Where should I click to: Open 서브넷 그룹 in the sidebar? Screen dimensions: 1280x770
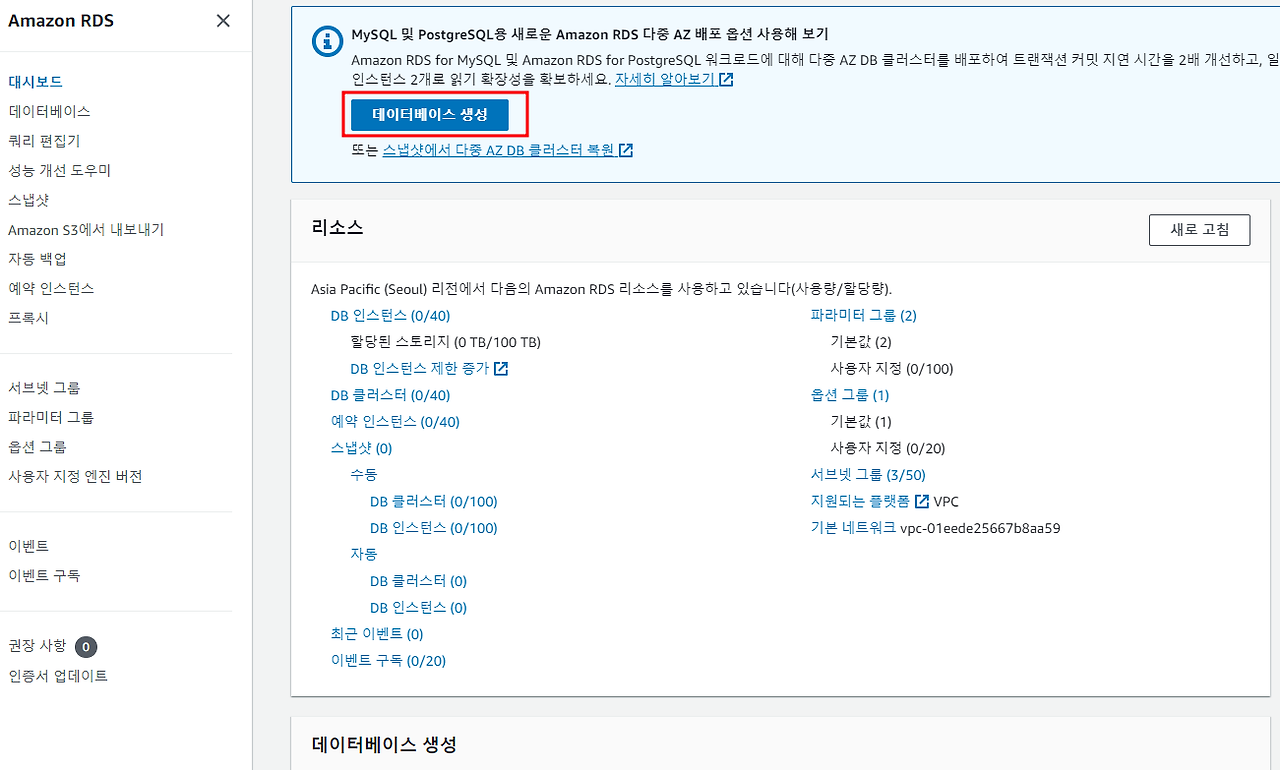(45, 388)
